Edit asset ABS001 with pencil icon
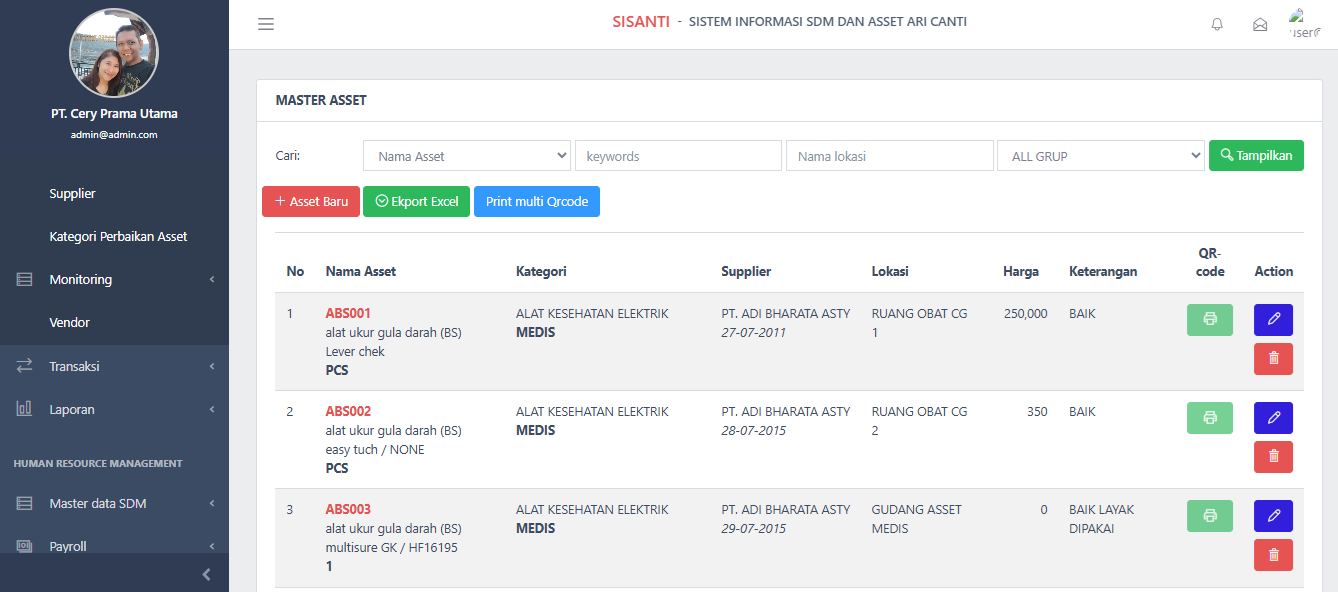The image size is (1338, 592). click(1273, 320)
